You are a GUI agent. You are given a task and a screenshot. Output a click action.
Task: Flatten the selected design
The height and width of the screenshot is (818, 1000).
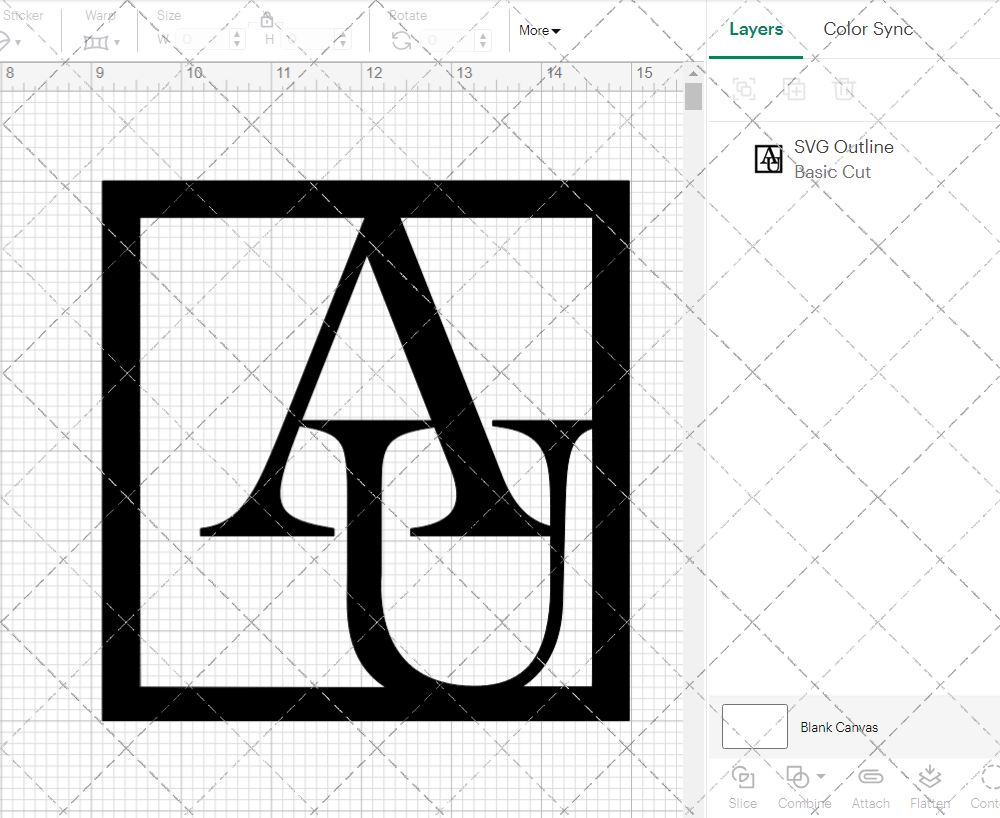tap(930, 785)
